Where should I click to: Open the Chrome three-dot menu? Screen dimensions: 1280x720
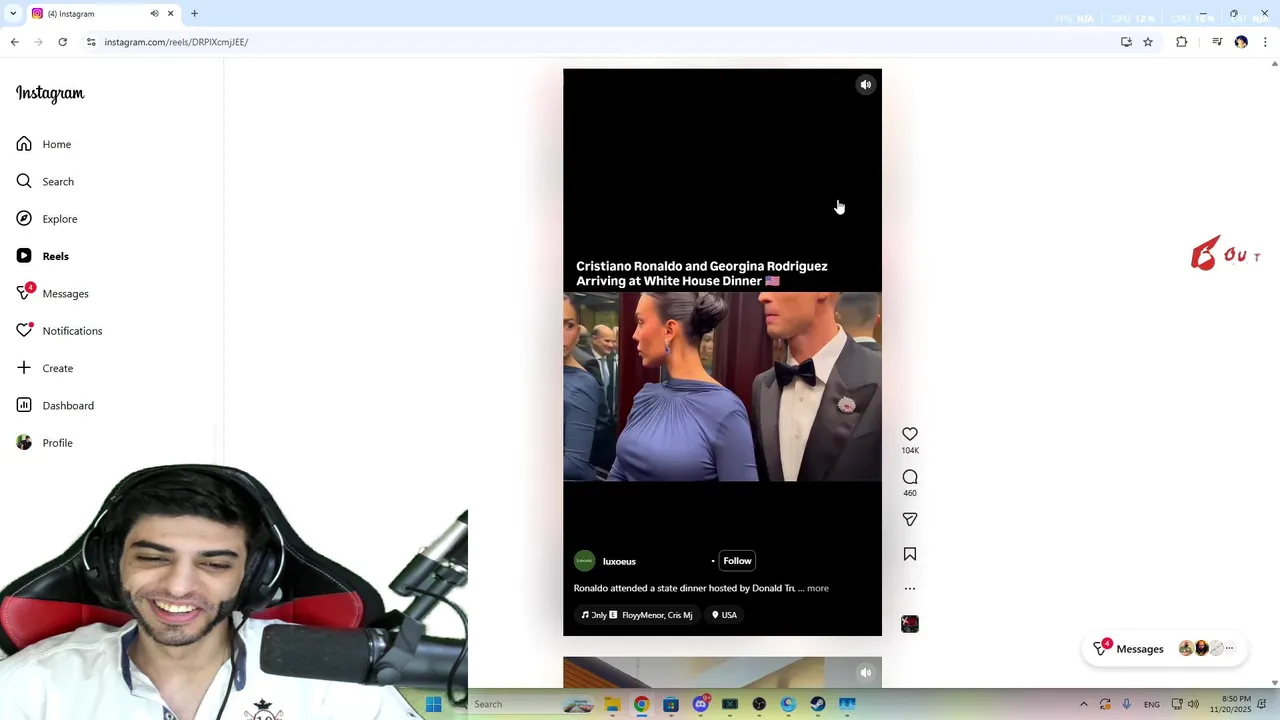pyautogui.click(x=1265, y=42)
